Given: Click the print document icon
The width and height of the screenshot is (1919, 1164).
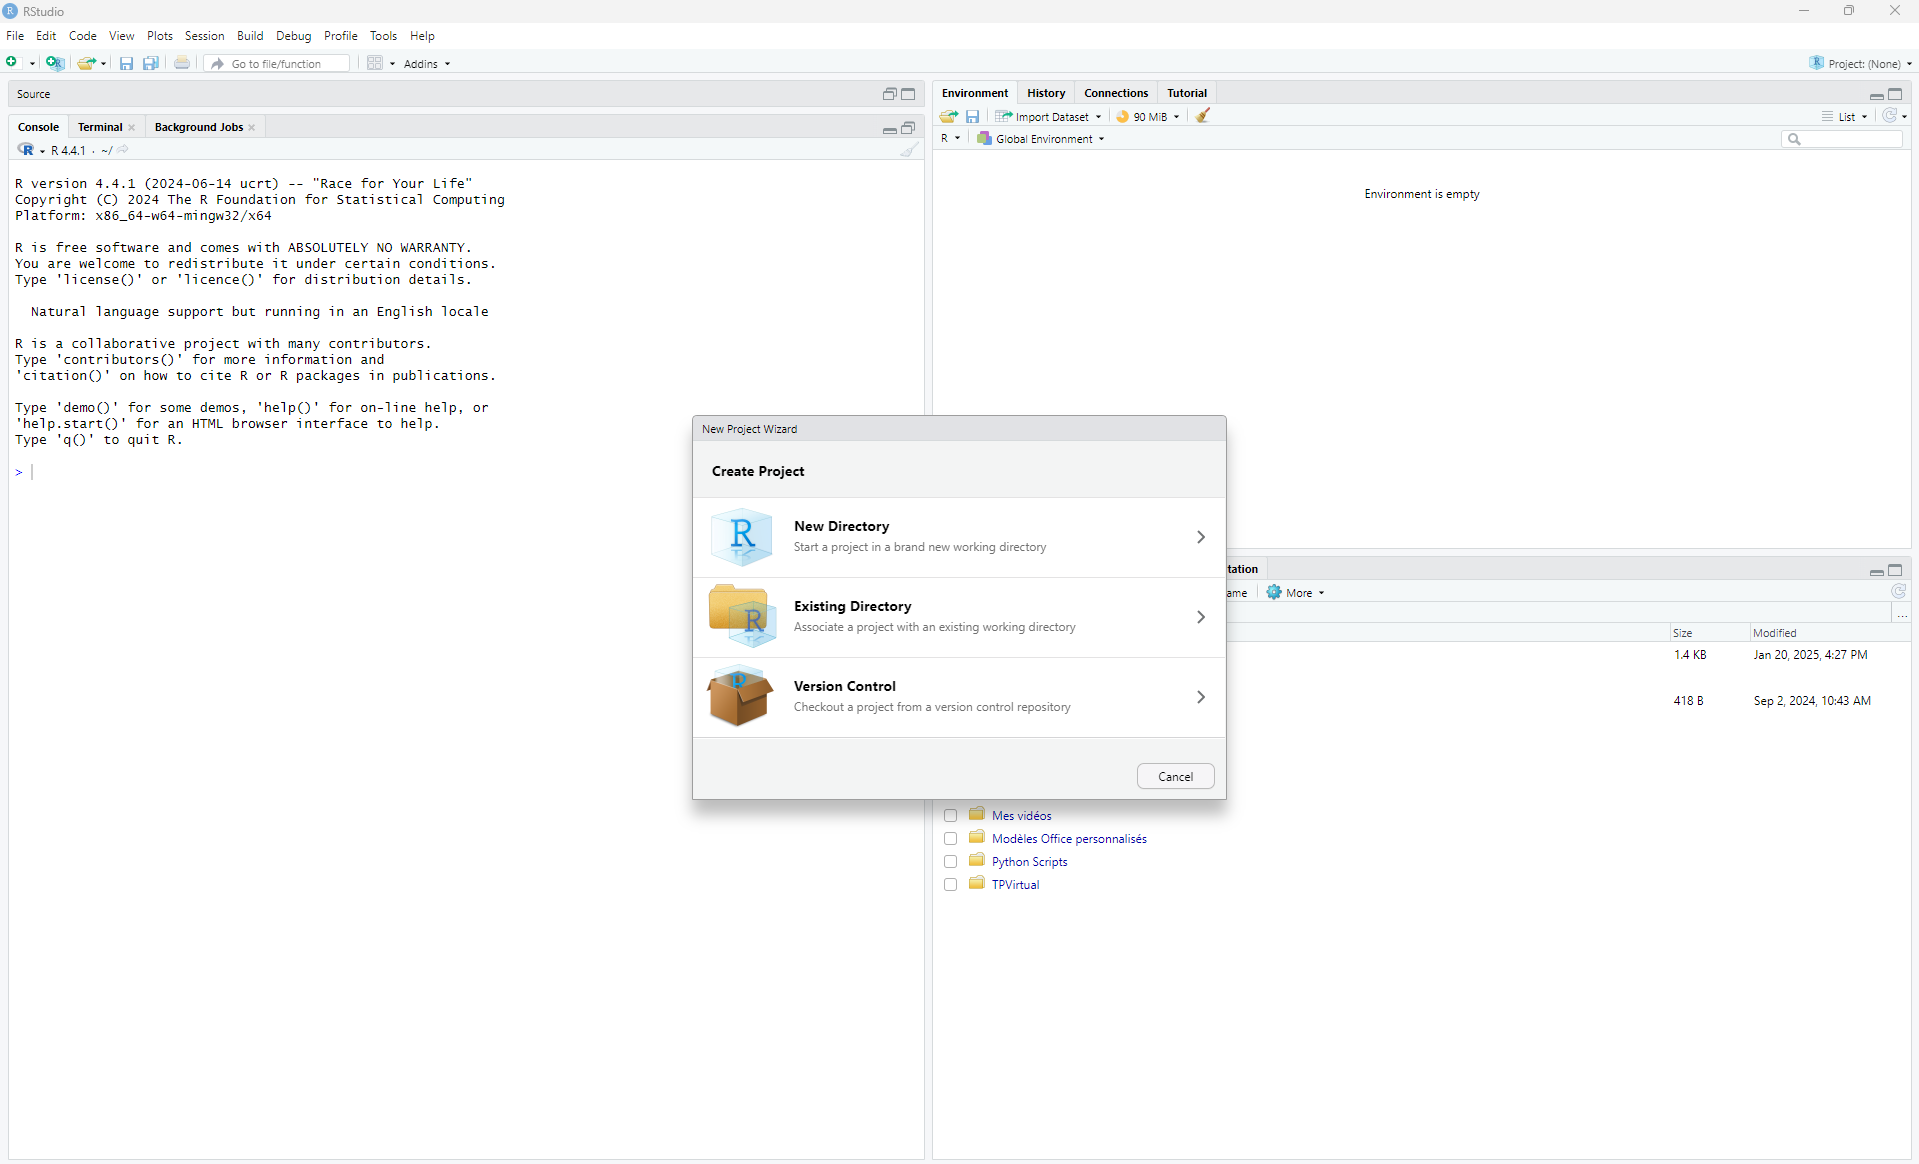Looking at the screenshot, I should coord(182,63).
